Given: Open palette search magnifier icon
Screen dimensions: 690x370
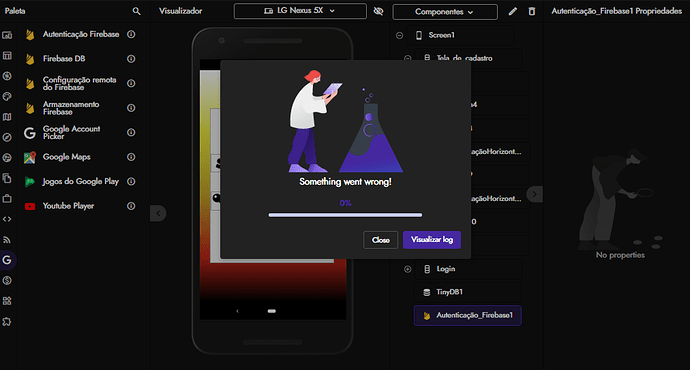Looking at the screenshot, I should [136, 11].
